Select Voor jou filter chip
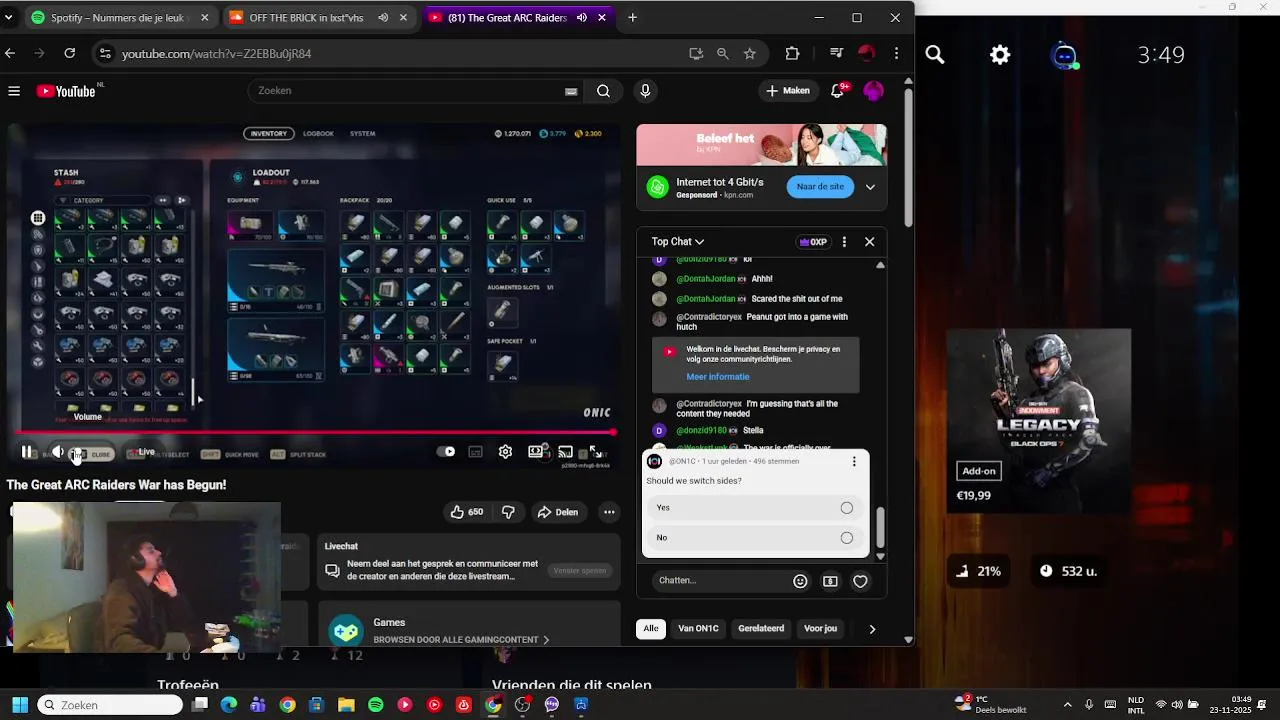Image resolution: width=1280 pixels, height=720 pixels. click(820, 629)
